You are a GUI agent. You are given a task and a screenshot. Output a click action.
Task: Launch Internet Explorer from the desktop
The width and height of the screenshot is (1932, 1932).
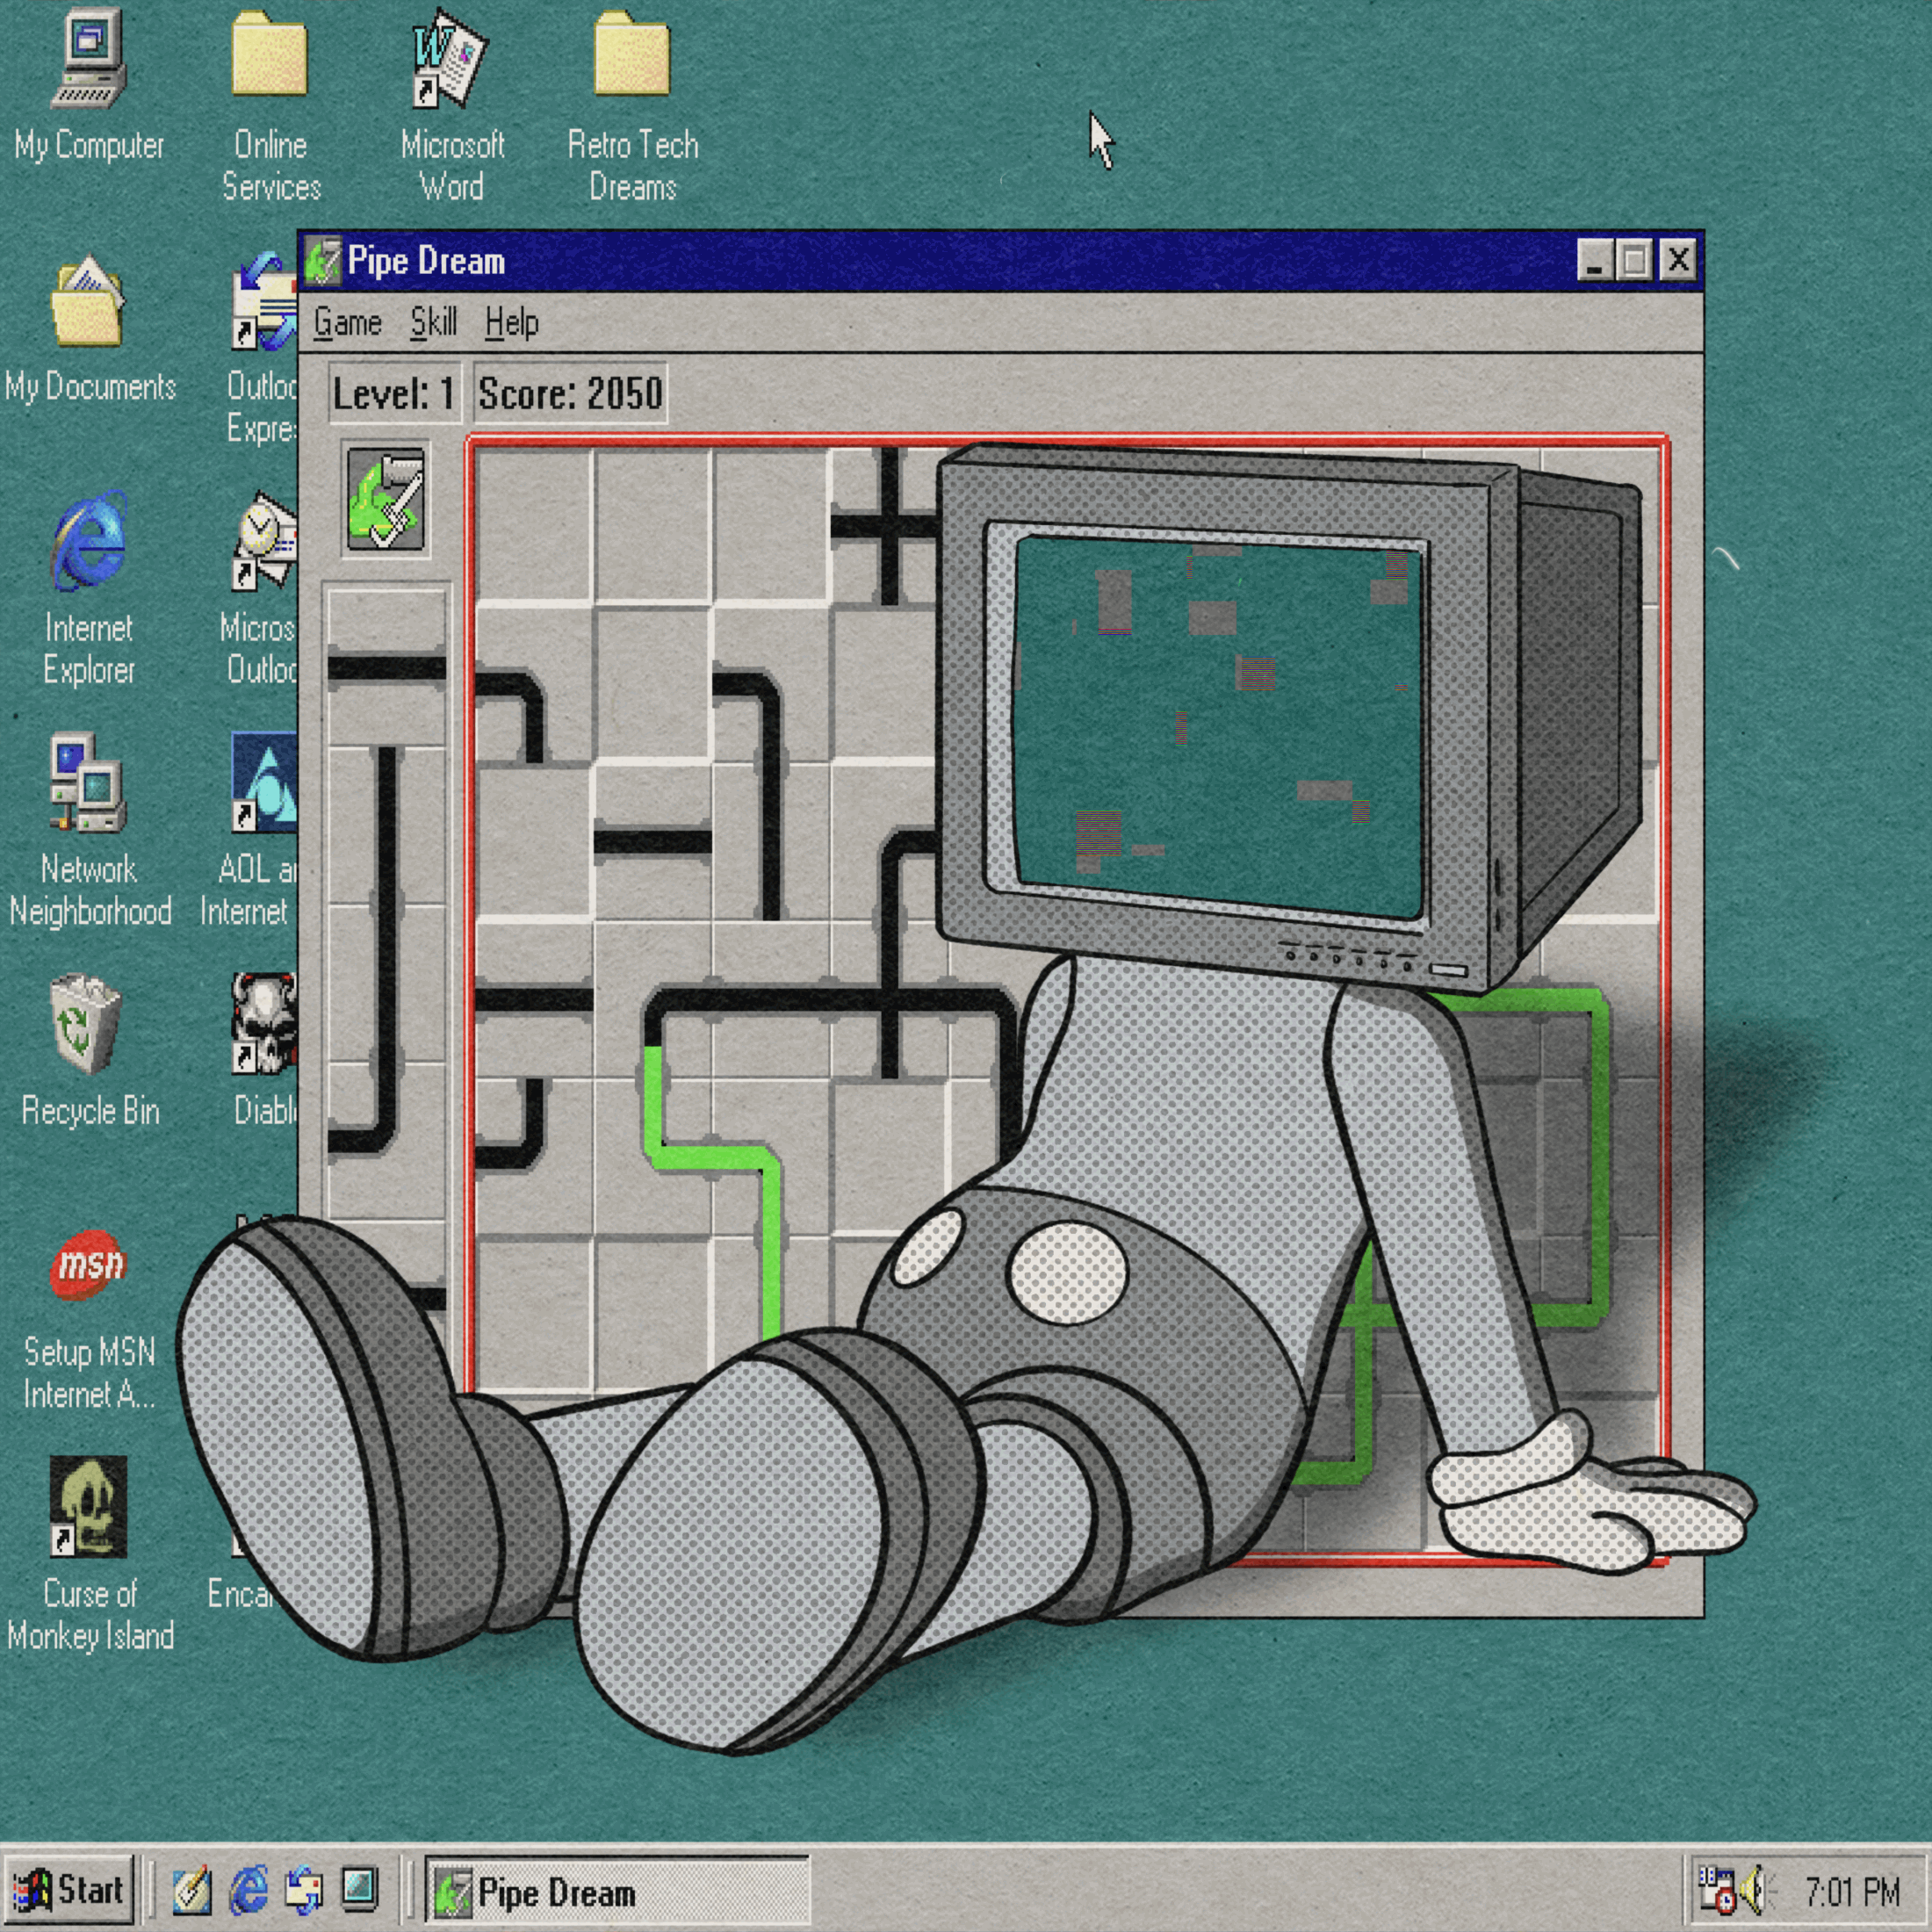coord(89,541)
